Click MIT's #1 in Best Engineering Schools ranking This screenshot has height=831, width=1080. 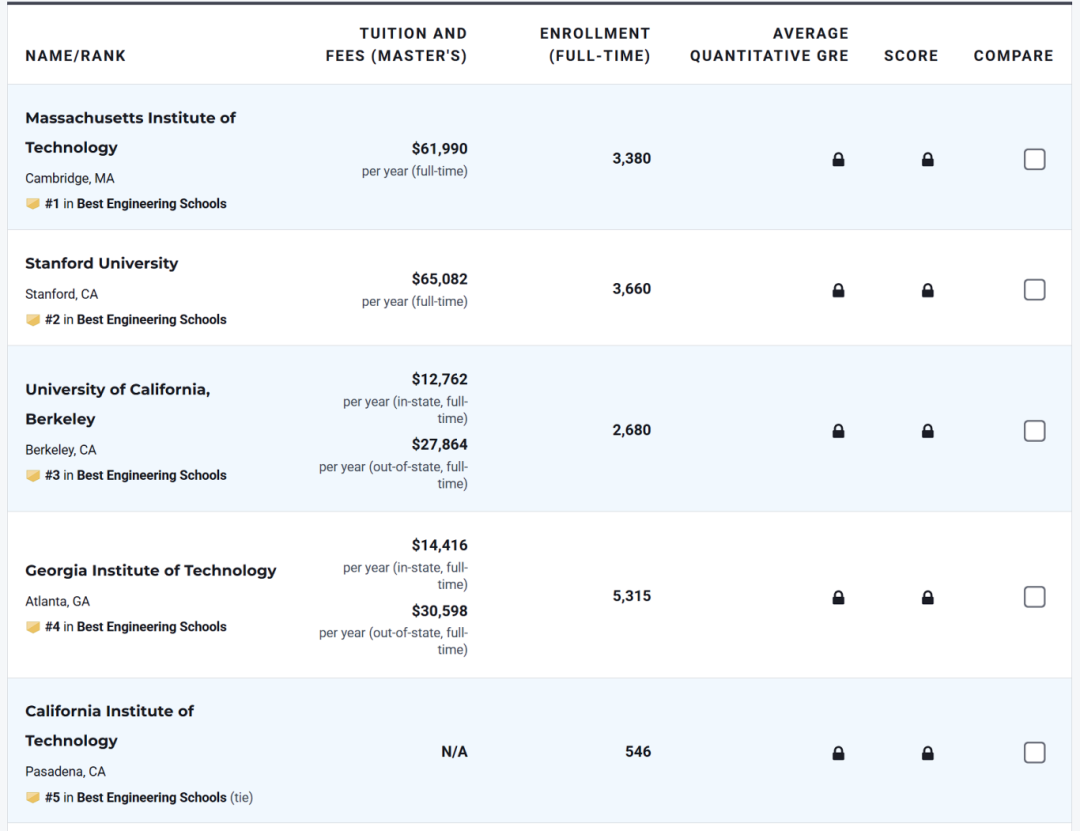pyautogui.click(x=136, y=203)
